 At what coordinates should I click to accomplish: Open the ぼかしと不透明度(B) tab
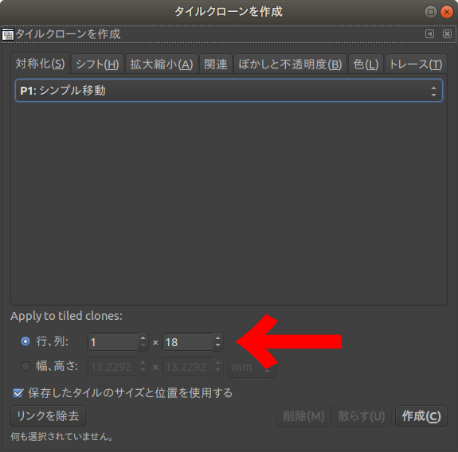coord(290,64)
